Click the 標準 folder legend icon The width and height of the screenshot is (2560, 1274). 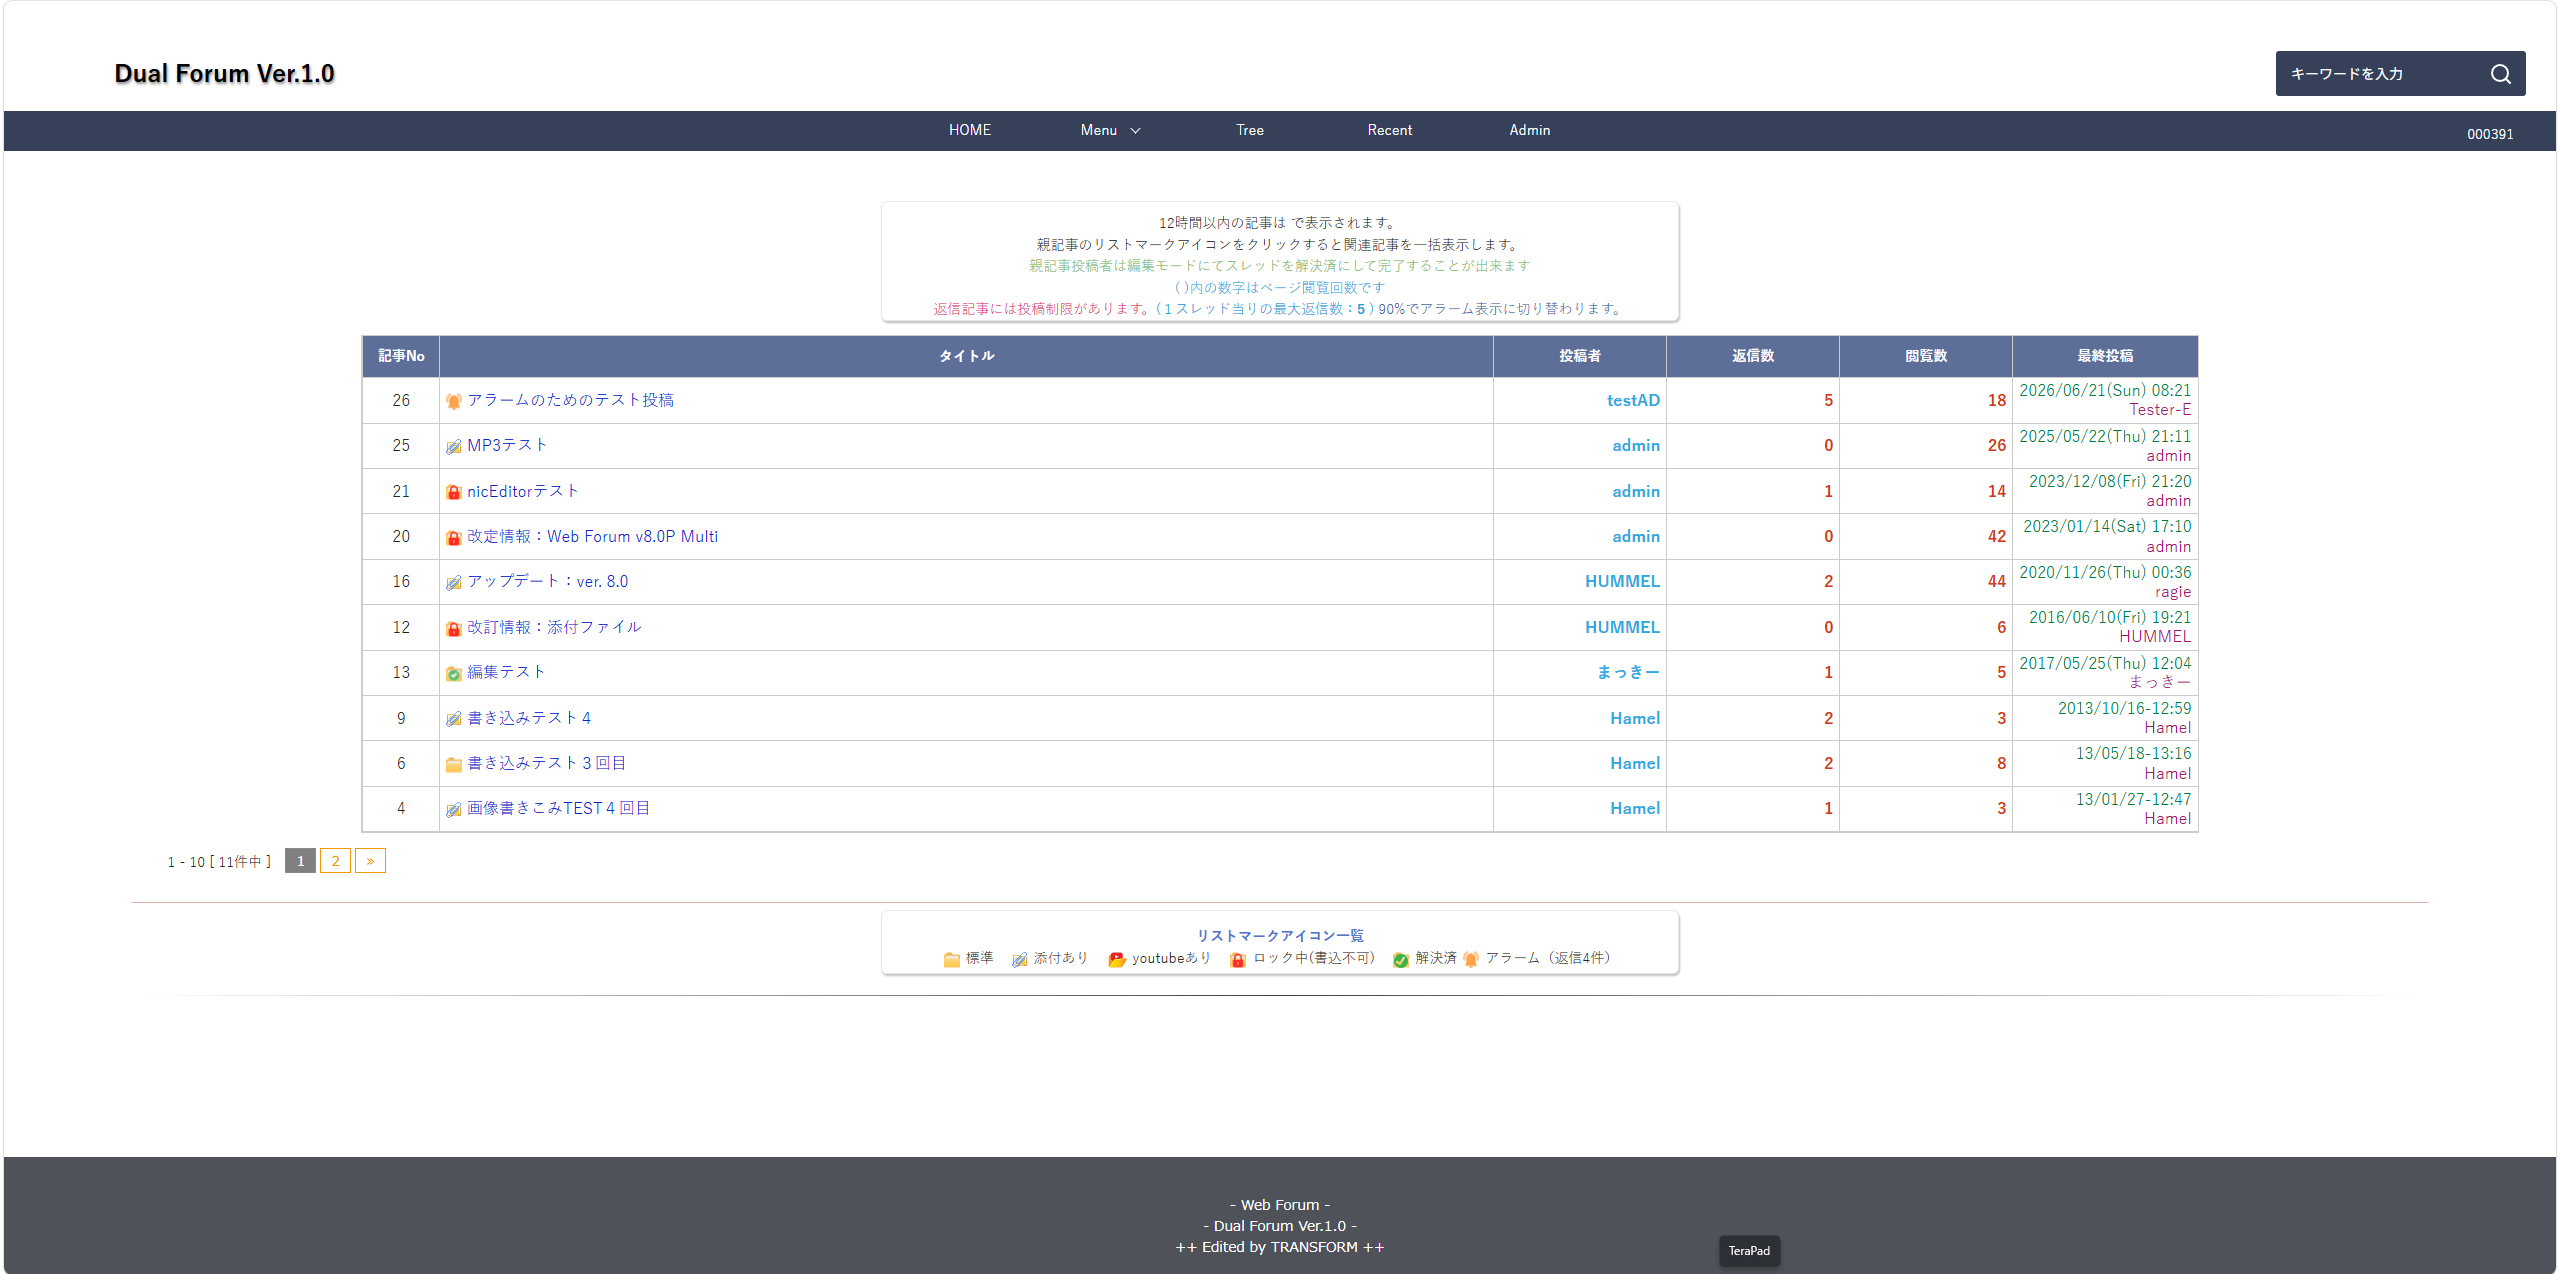[x=951, y=959]
